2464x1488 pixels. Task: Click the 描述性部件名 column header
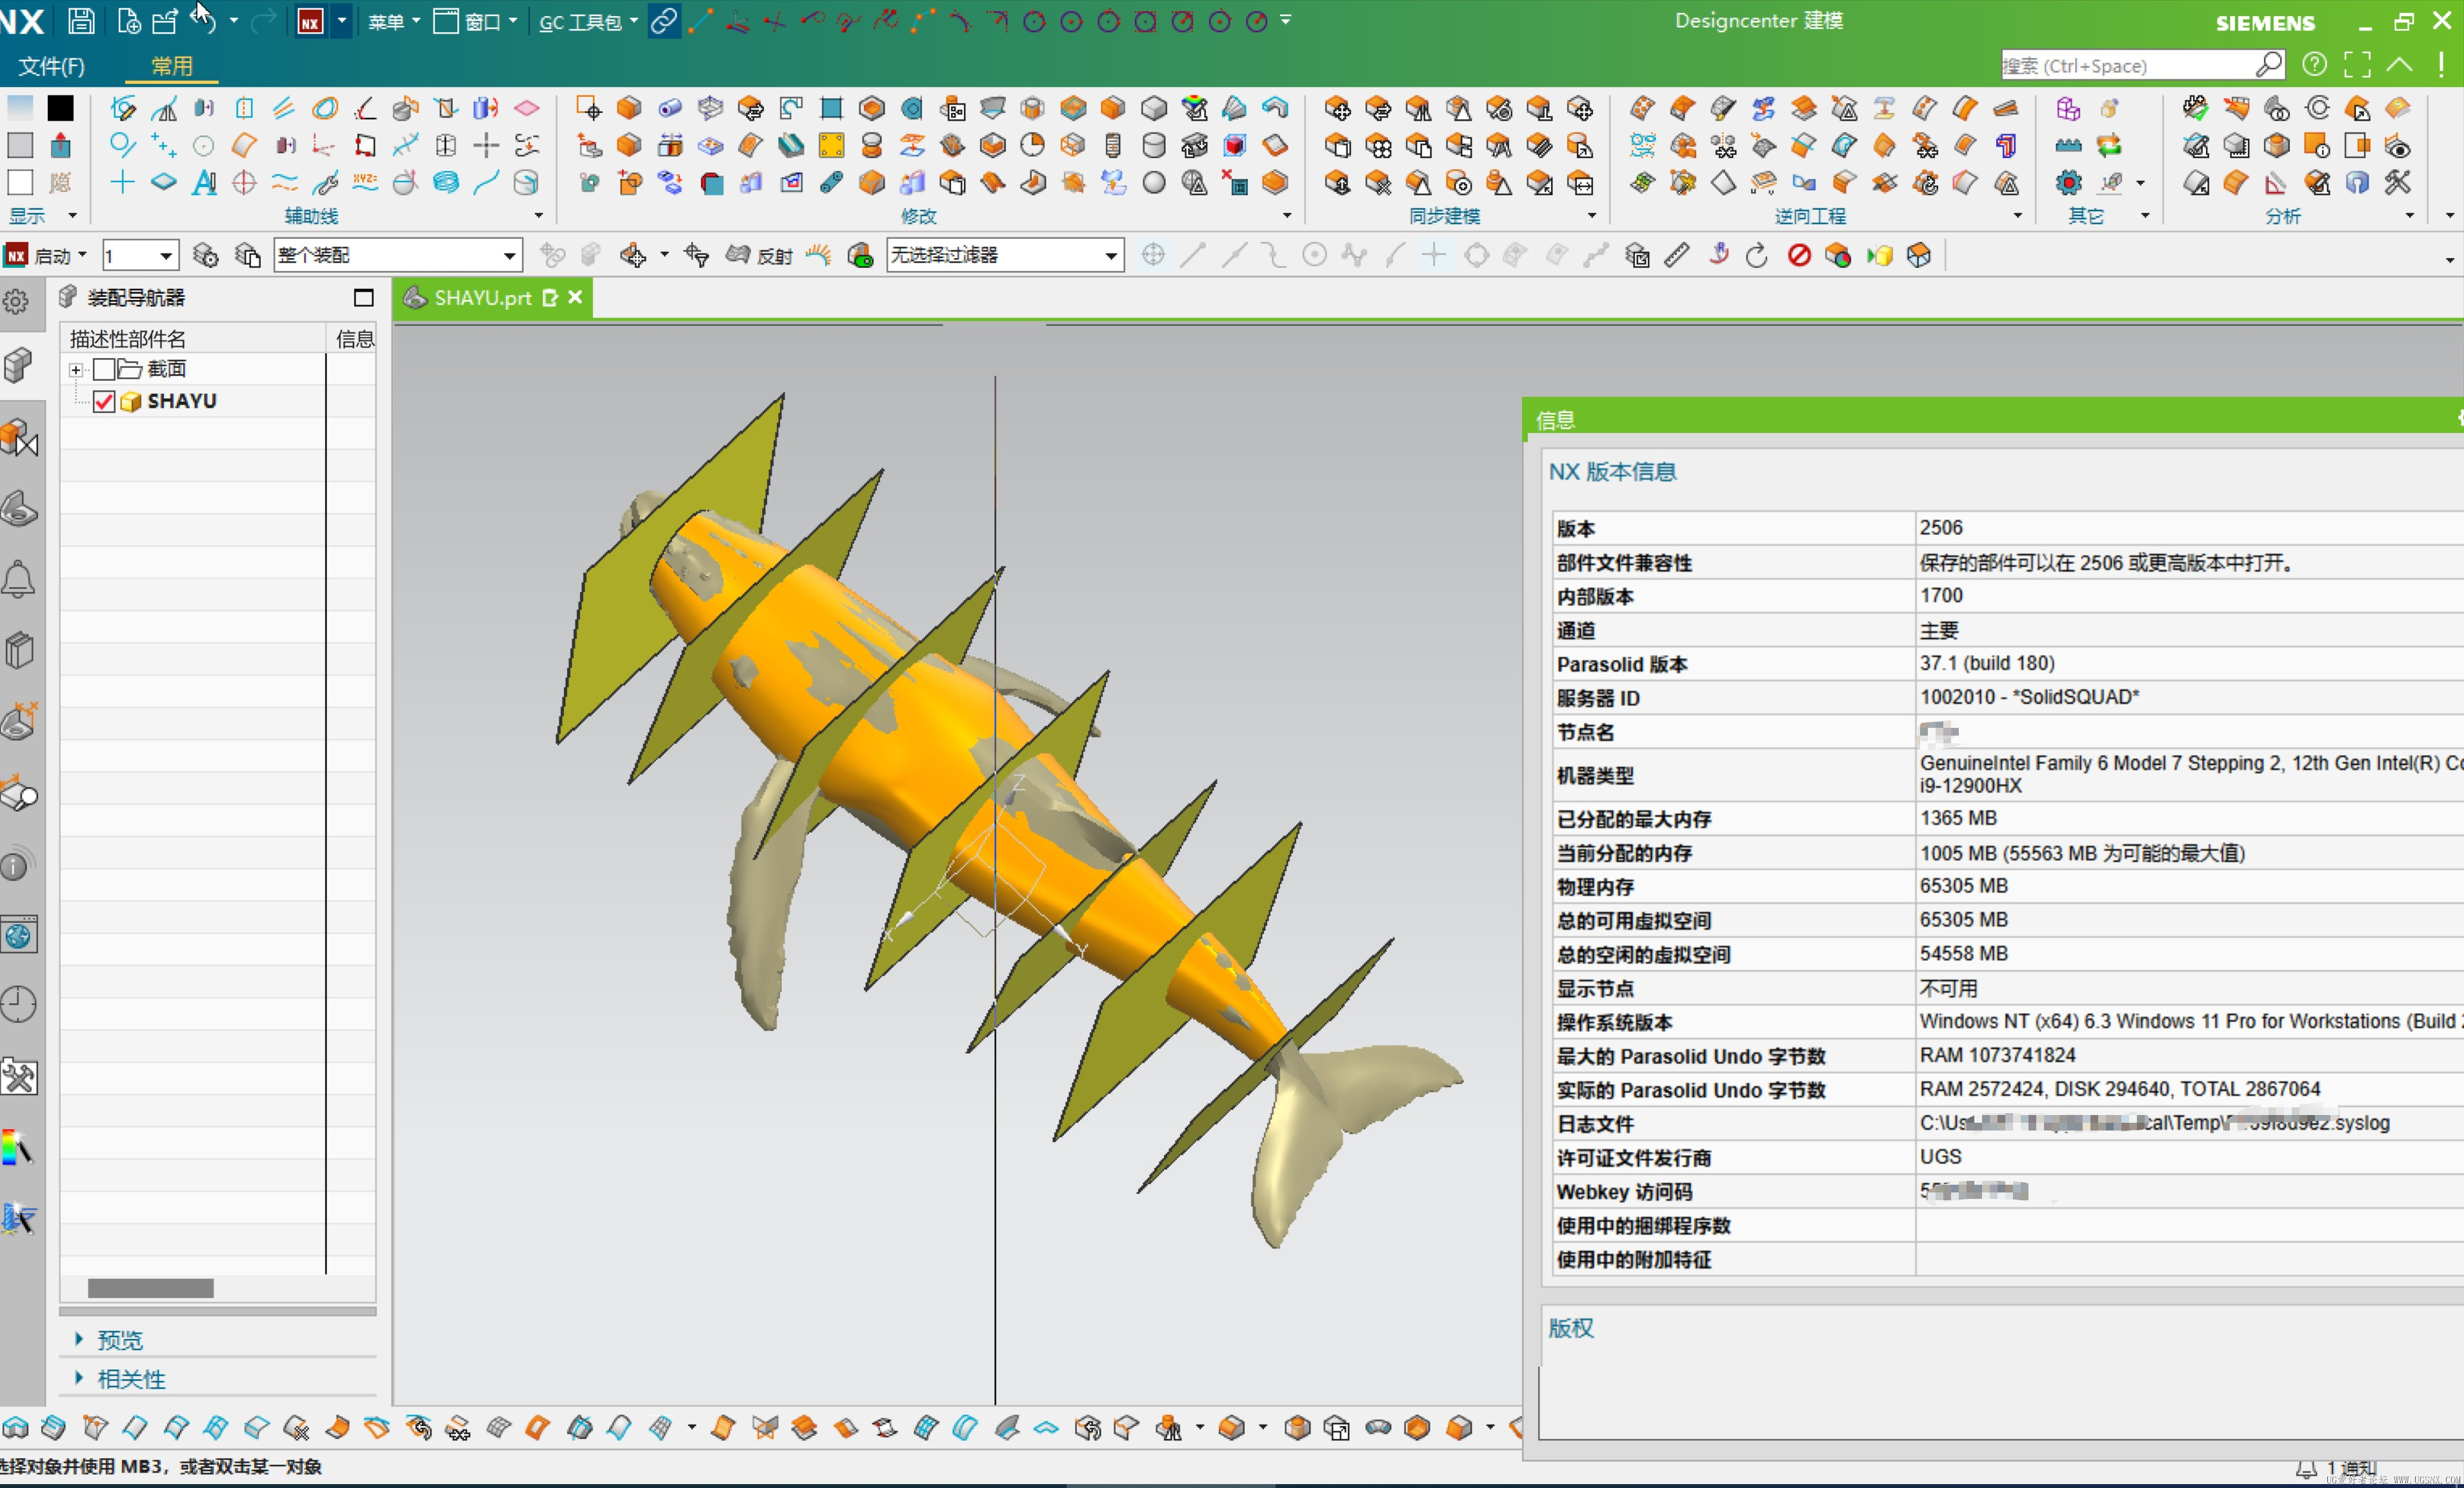click(194, 339)
